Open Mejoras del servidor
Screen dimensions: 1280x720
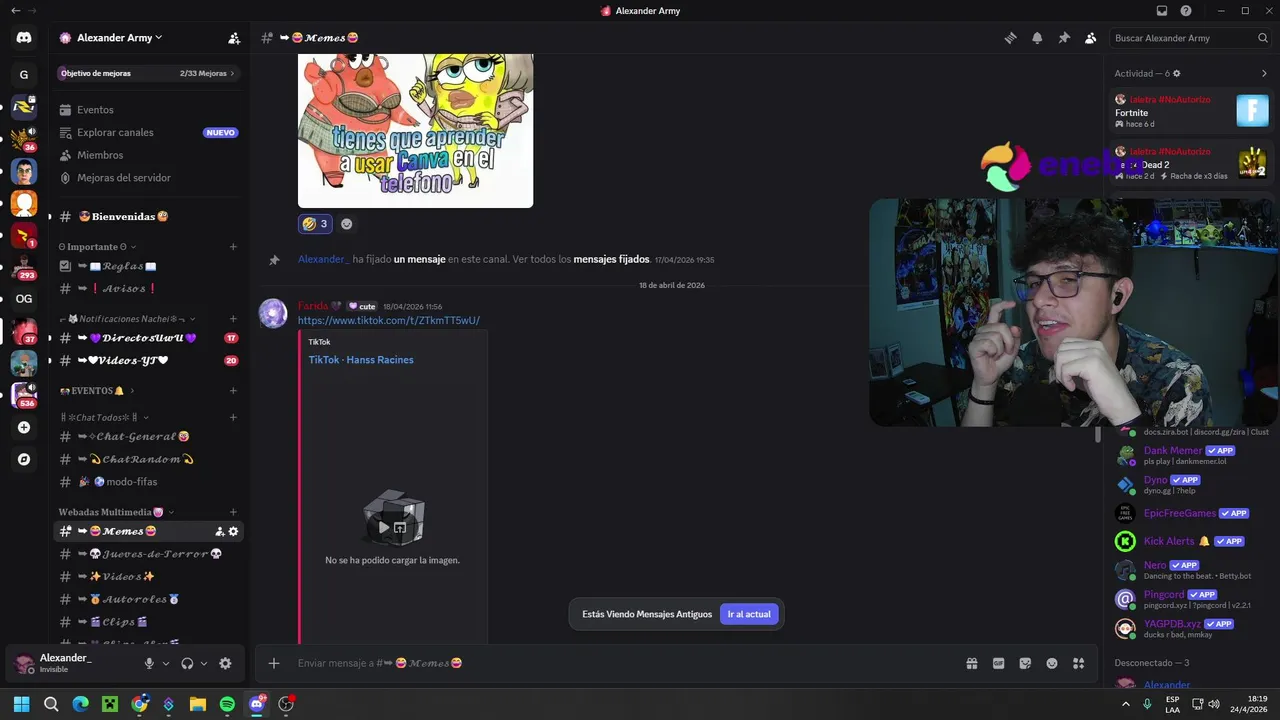click(x=147, y=178)
